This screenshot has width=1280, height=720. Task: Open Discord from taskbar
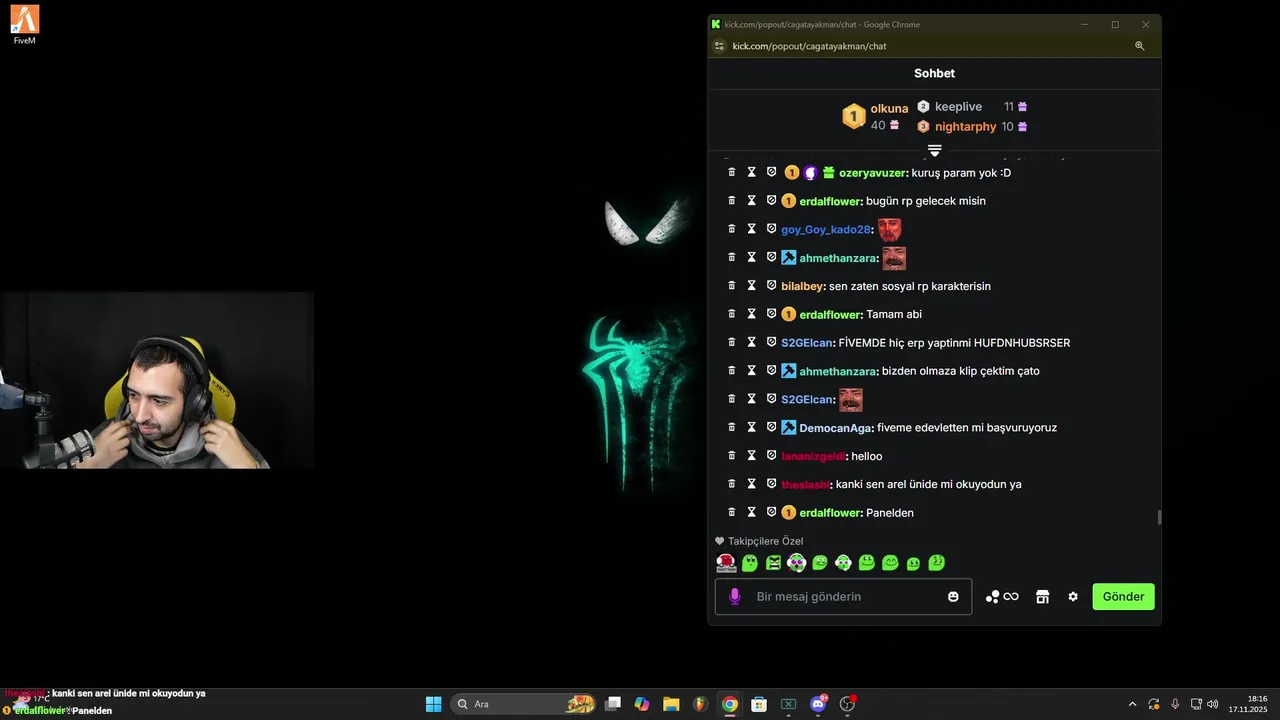(818, 704)
